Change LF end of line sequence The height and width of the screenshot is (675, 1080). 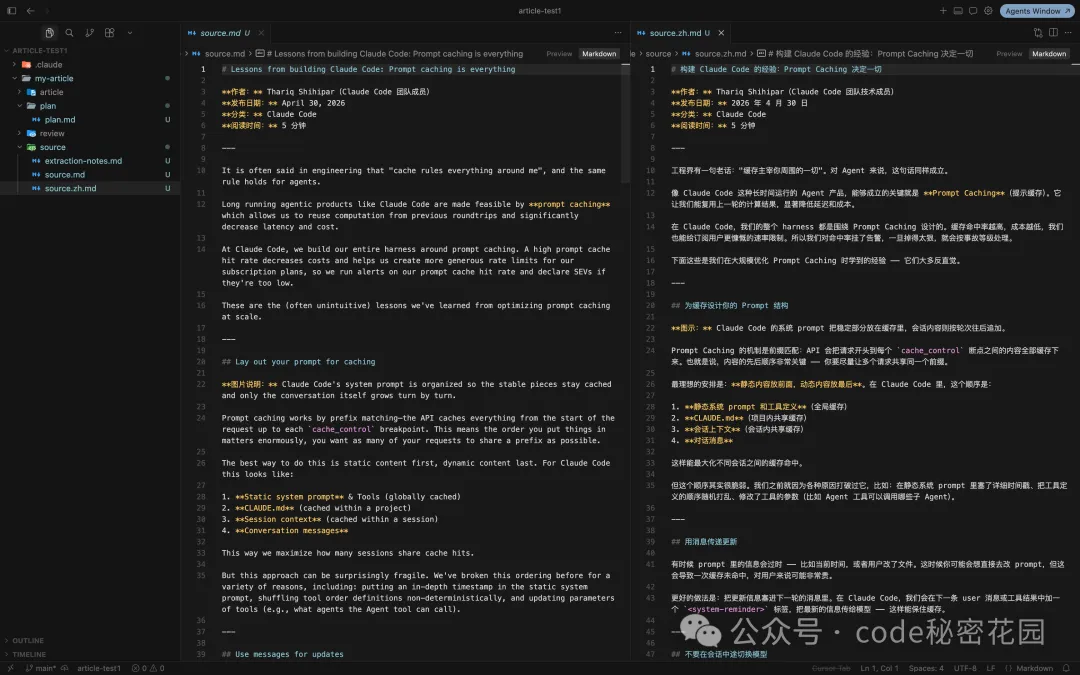[x=990, y=668]
